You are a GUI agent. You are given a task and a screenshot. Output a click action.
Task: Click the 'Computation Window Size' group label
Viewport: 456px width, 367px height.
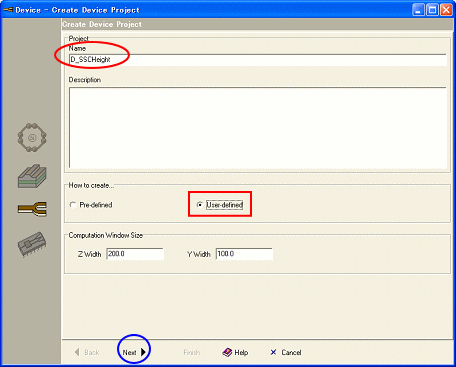click(106, 235)
